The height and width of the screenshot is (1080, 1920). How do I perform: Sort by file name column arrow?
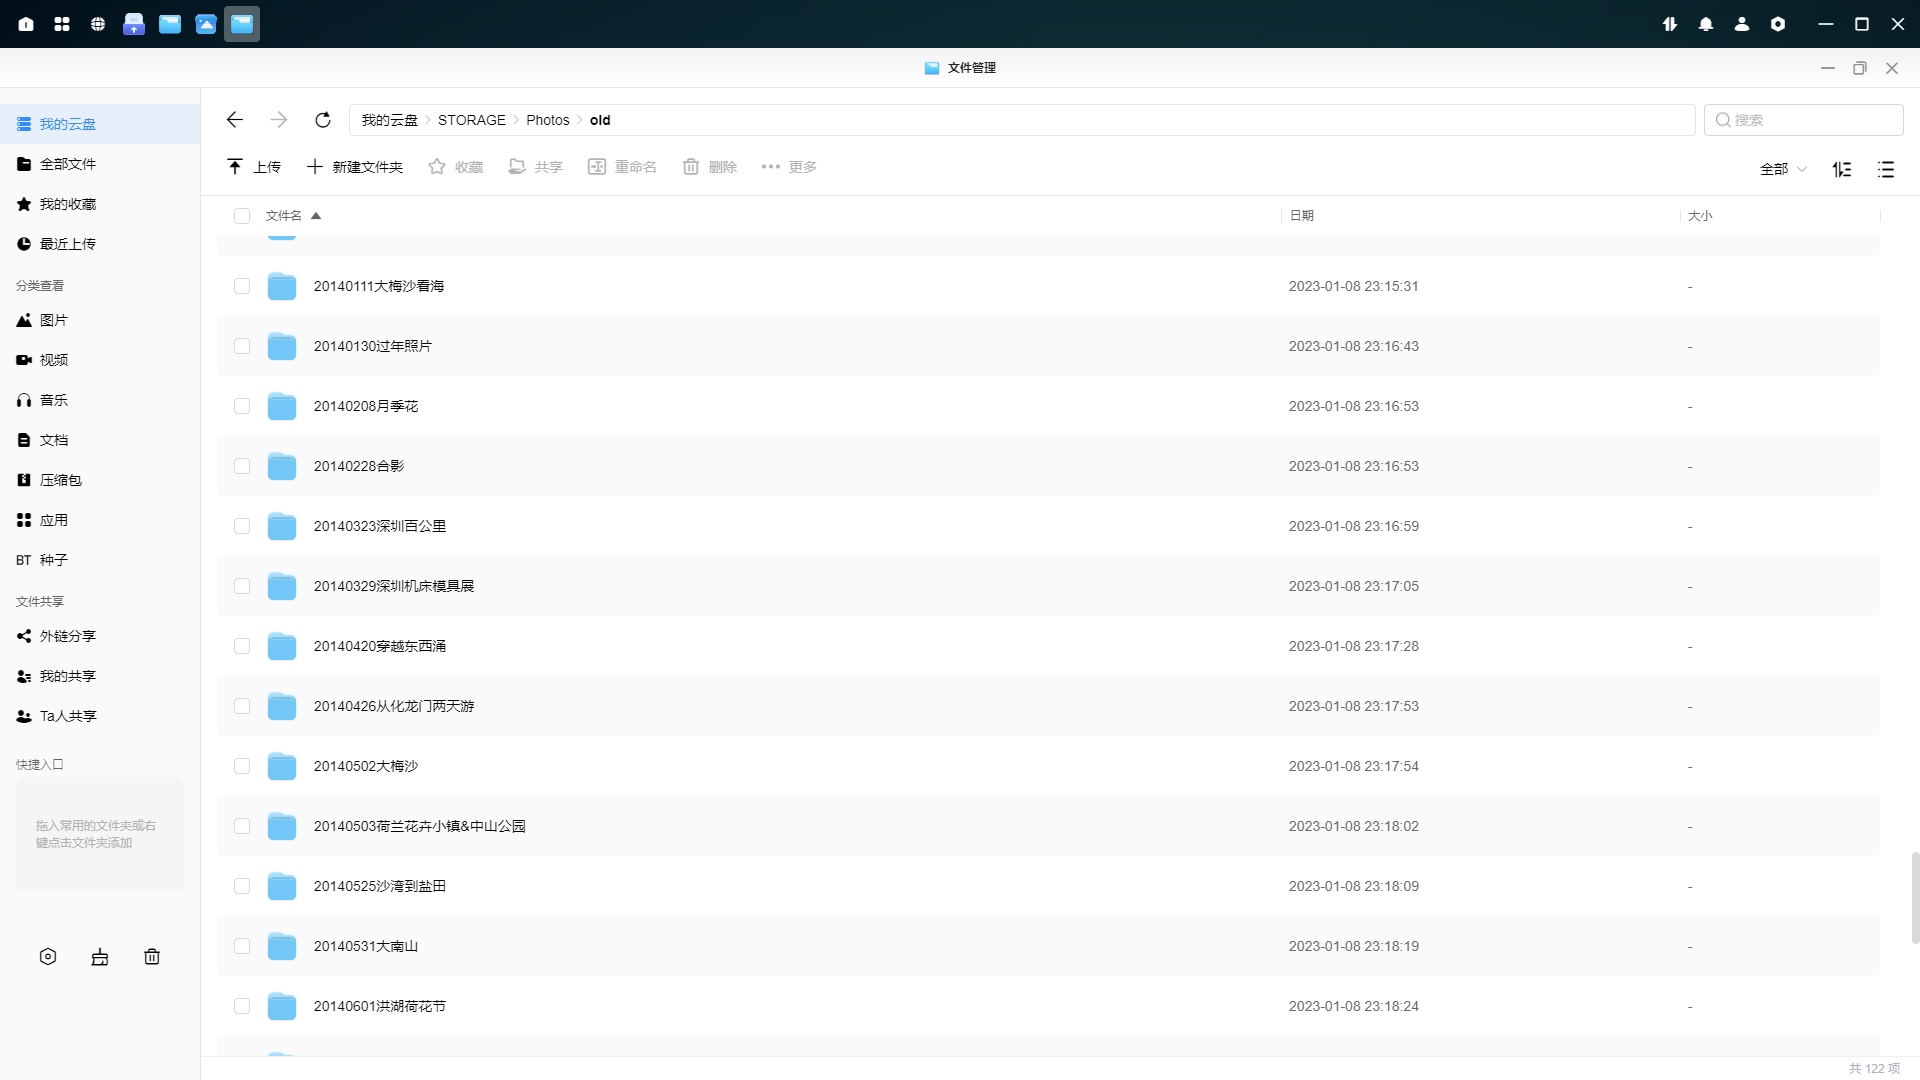tap(316, 216)
